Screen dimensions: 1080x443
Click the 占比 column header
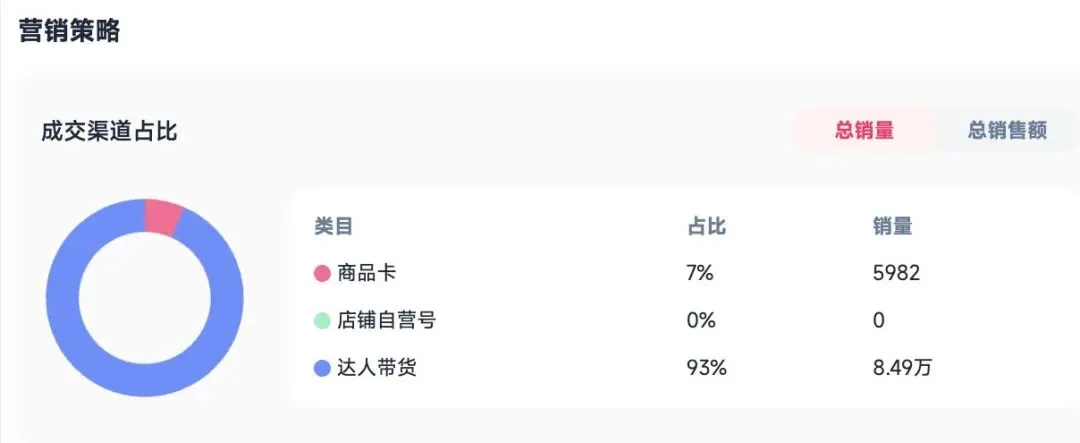coord(706,227)
